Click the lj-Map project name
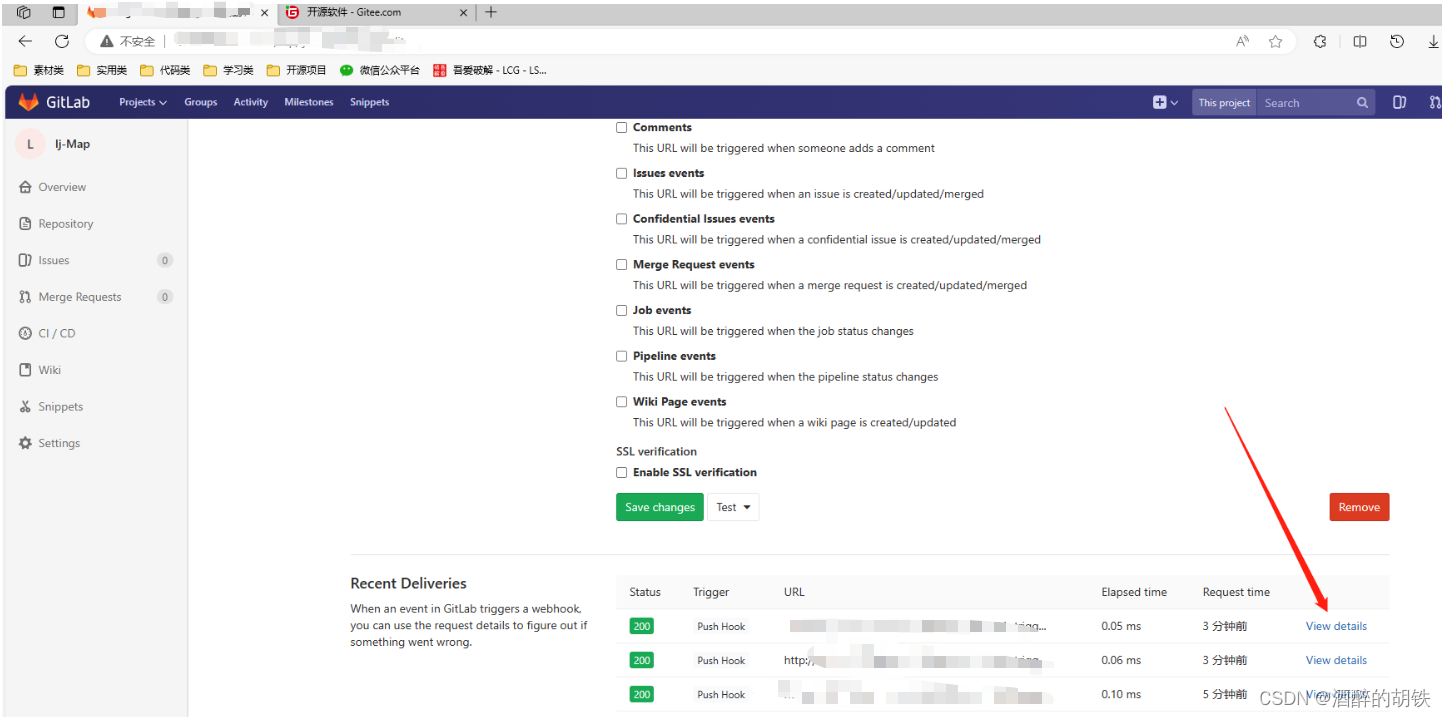1446x717 pixels. (x=72, y=144)
